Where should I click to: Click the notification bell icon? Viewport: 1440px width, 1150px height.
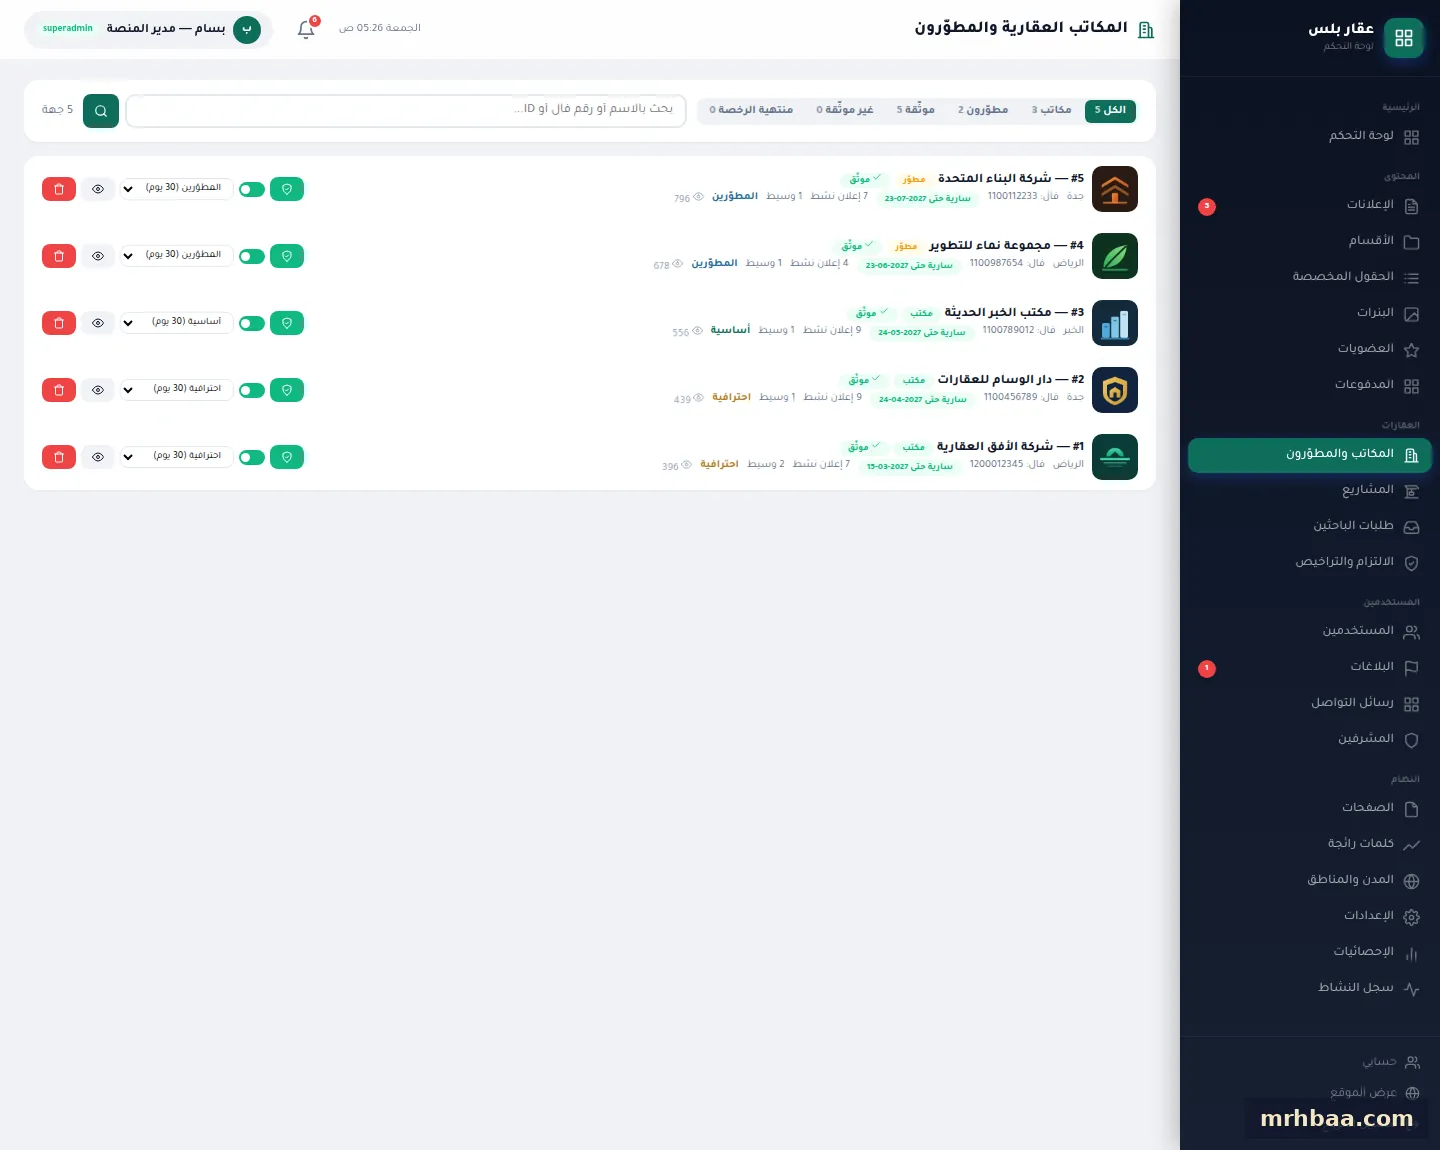306,29
